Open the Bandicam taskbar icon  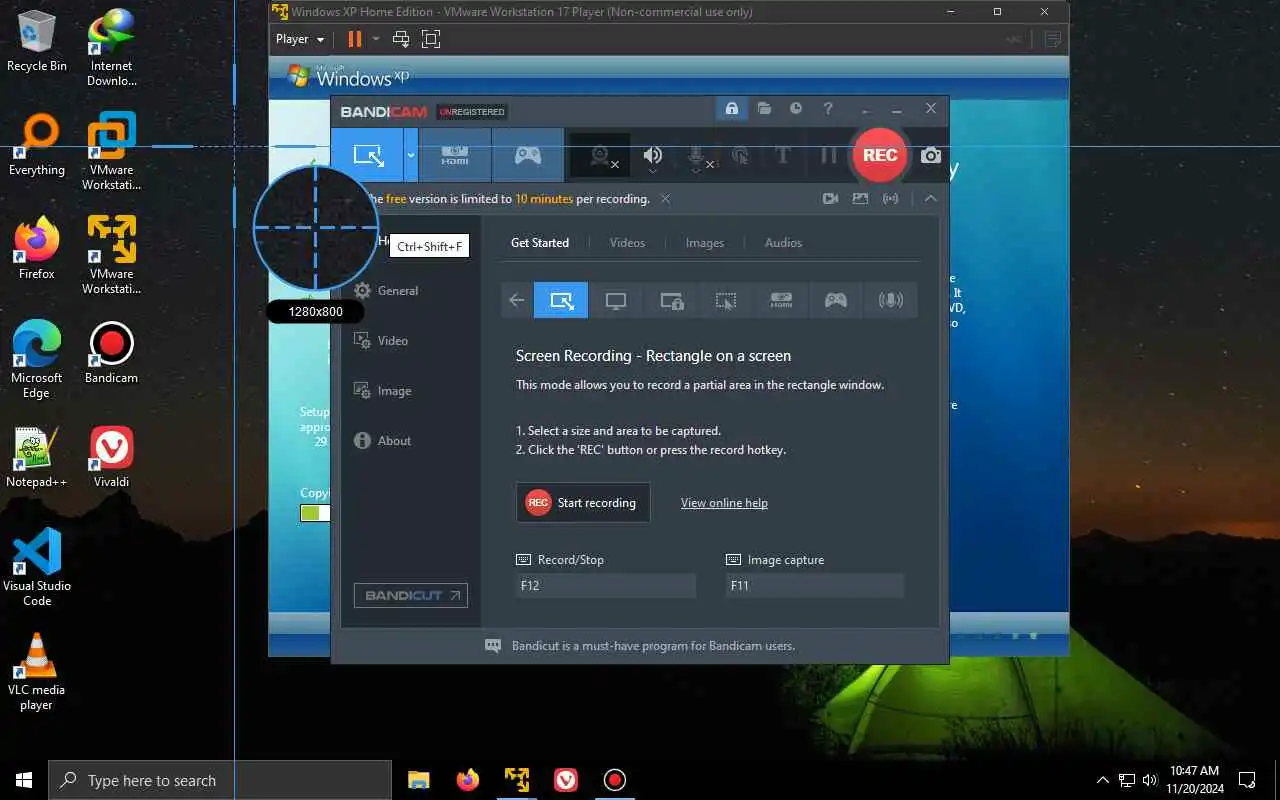(615, 780)
